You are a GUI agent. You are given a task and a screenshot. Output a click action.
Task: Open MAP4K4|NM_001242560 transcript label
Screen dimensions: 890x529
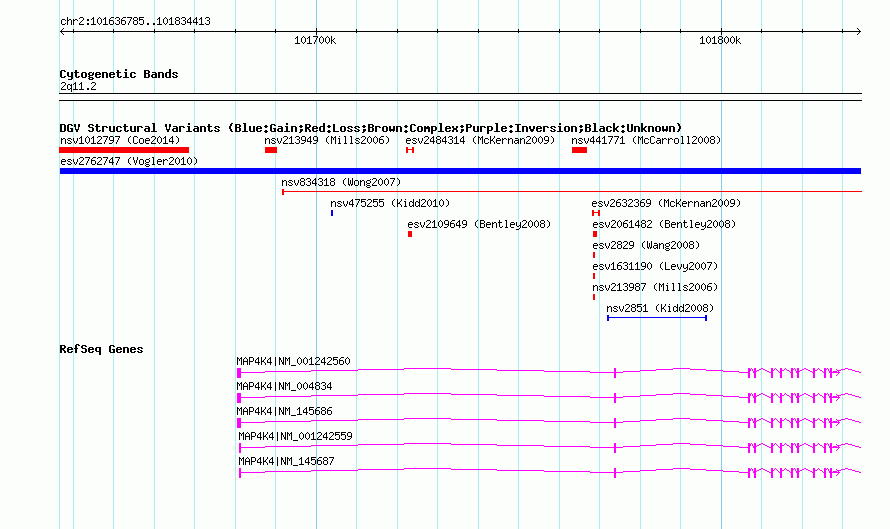pos(293,361)
